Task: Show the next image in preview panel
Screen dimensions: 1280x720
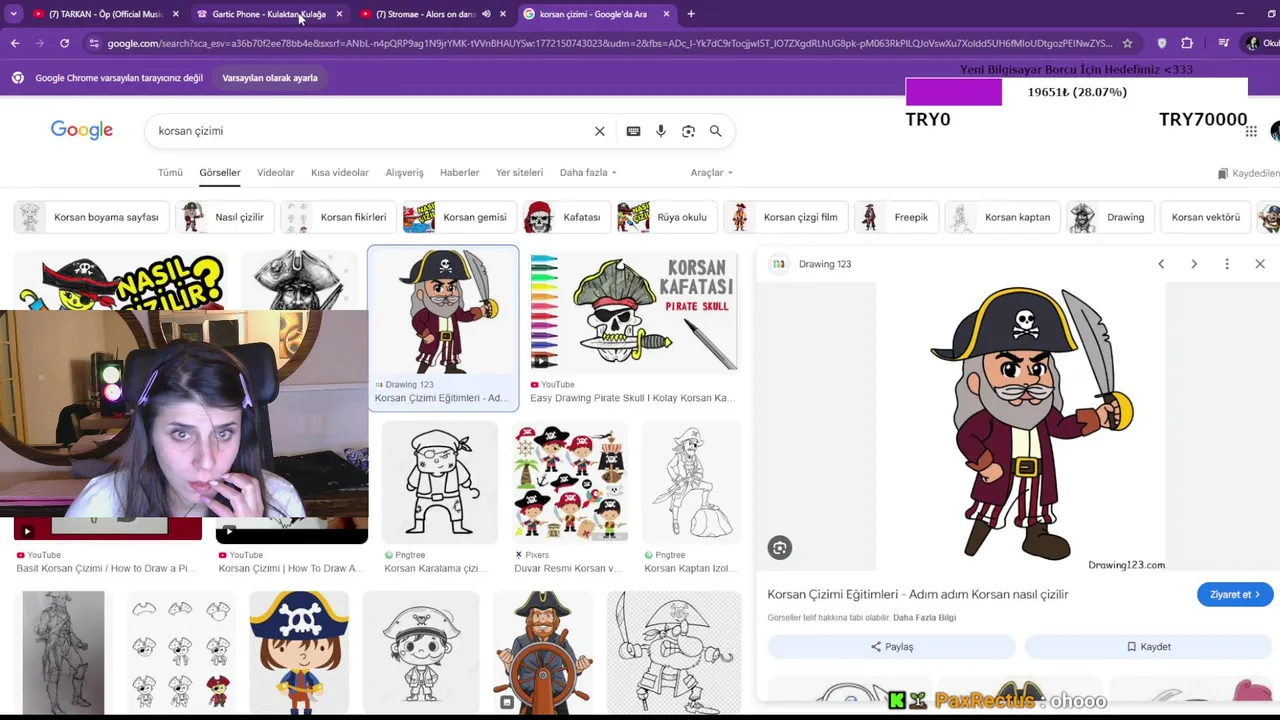Action: coord(1194,264)
